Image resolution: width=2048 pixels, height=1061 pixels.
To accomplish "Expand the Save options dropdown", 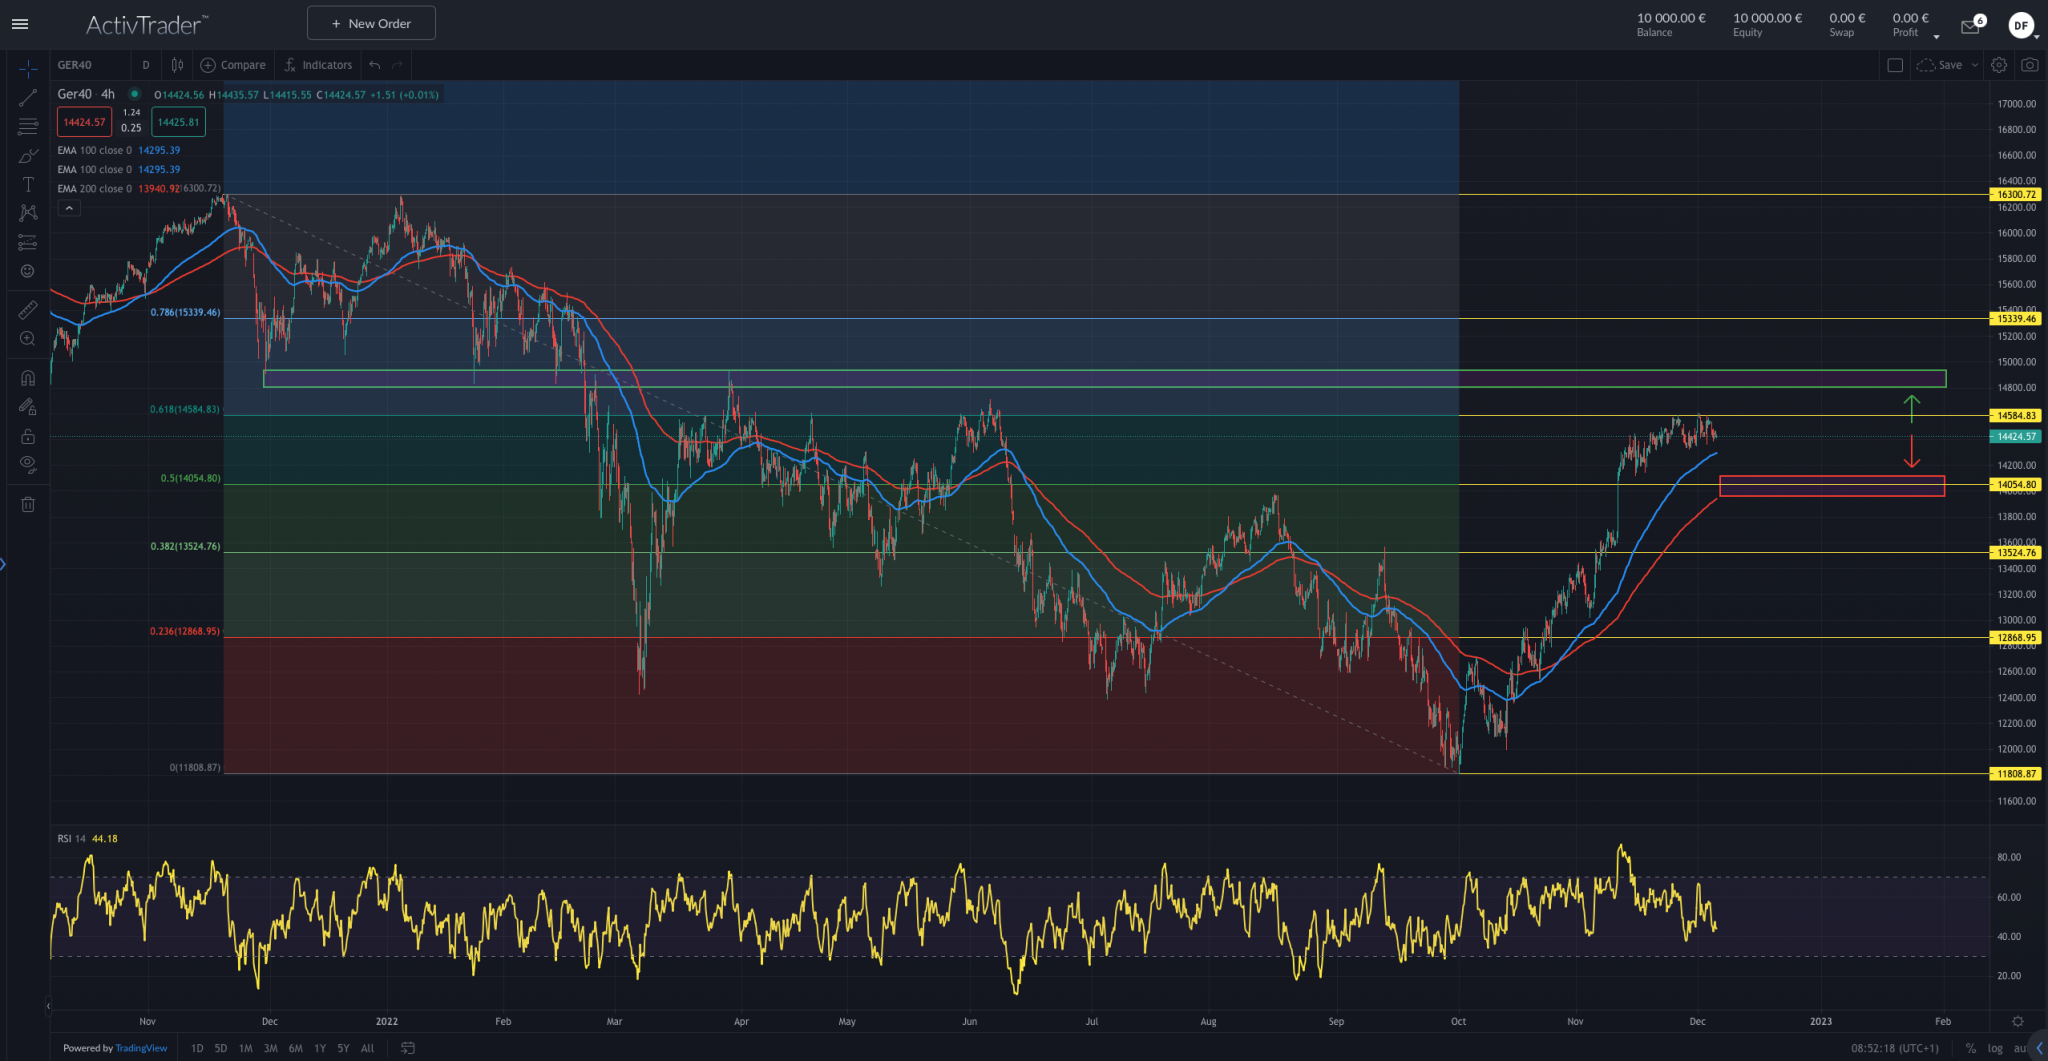I will [1975, 64].
